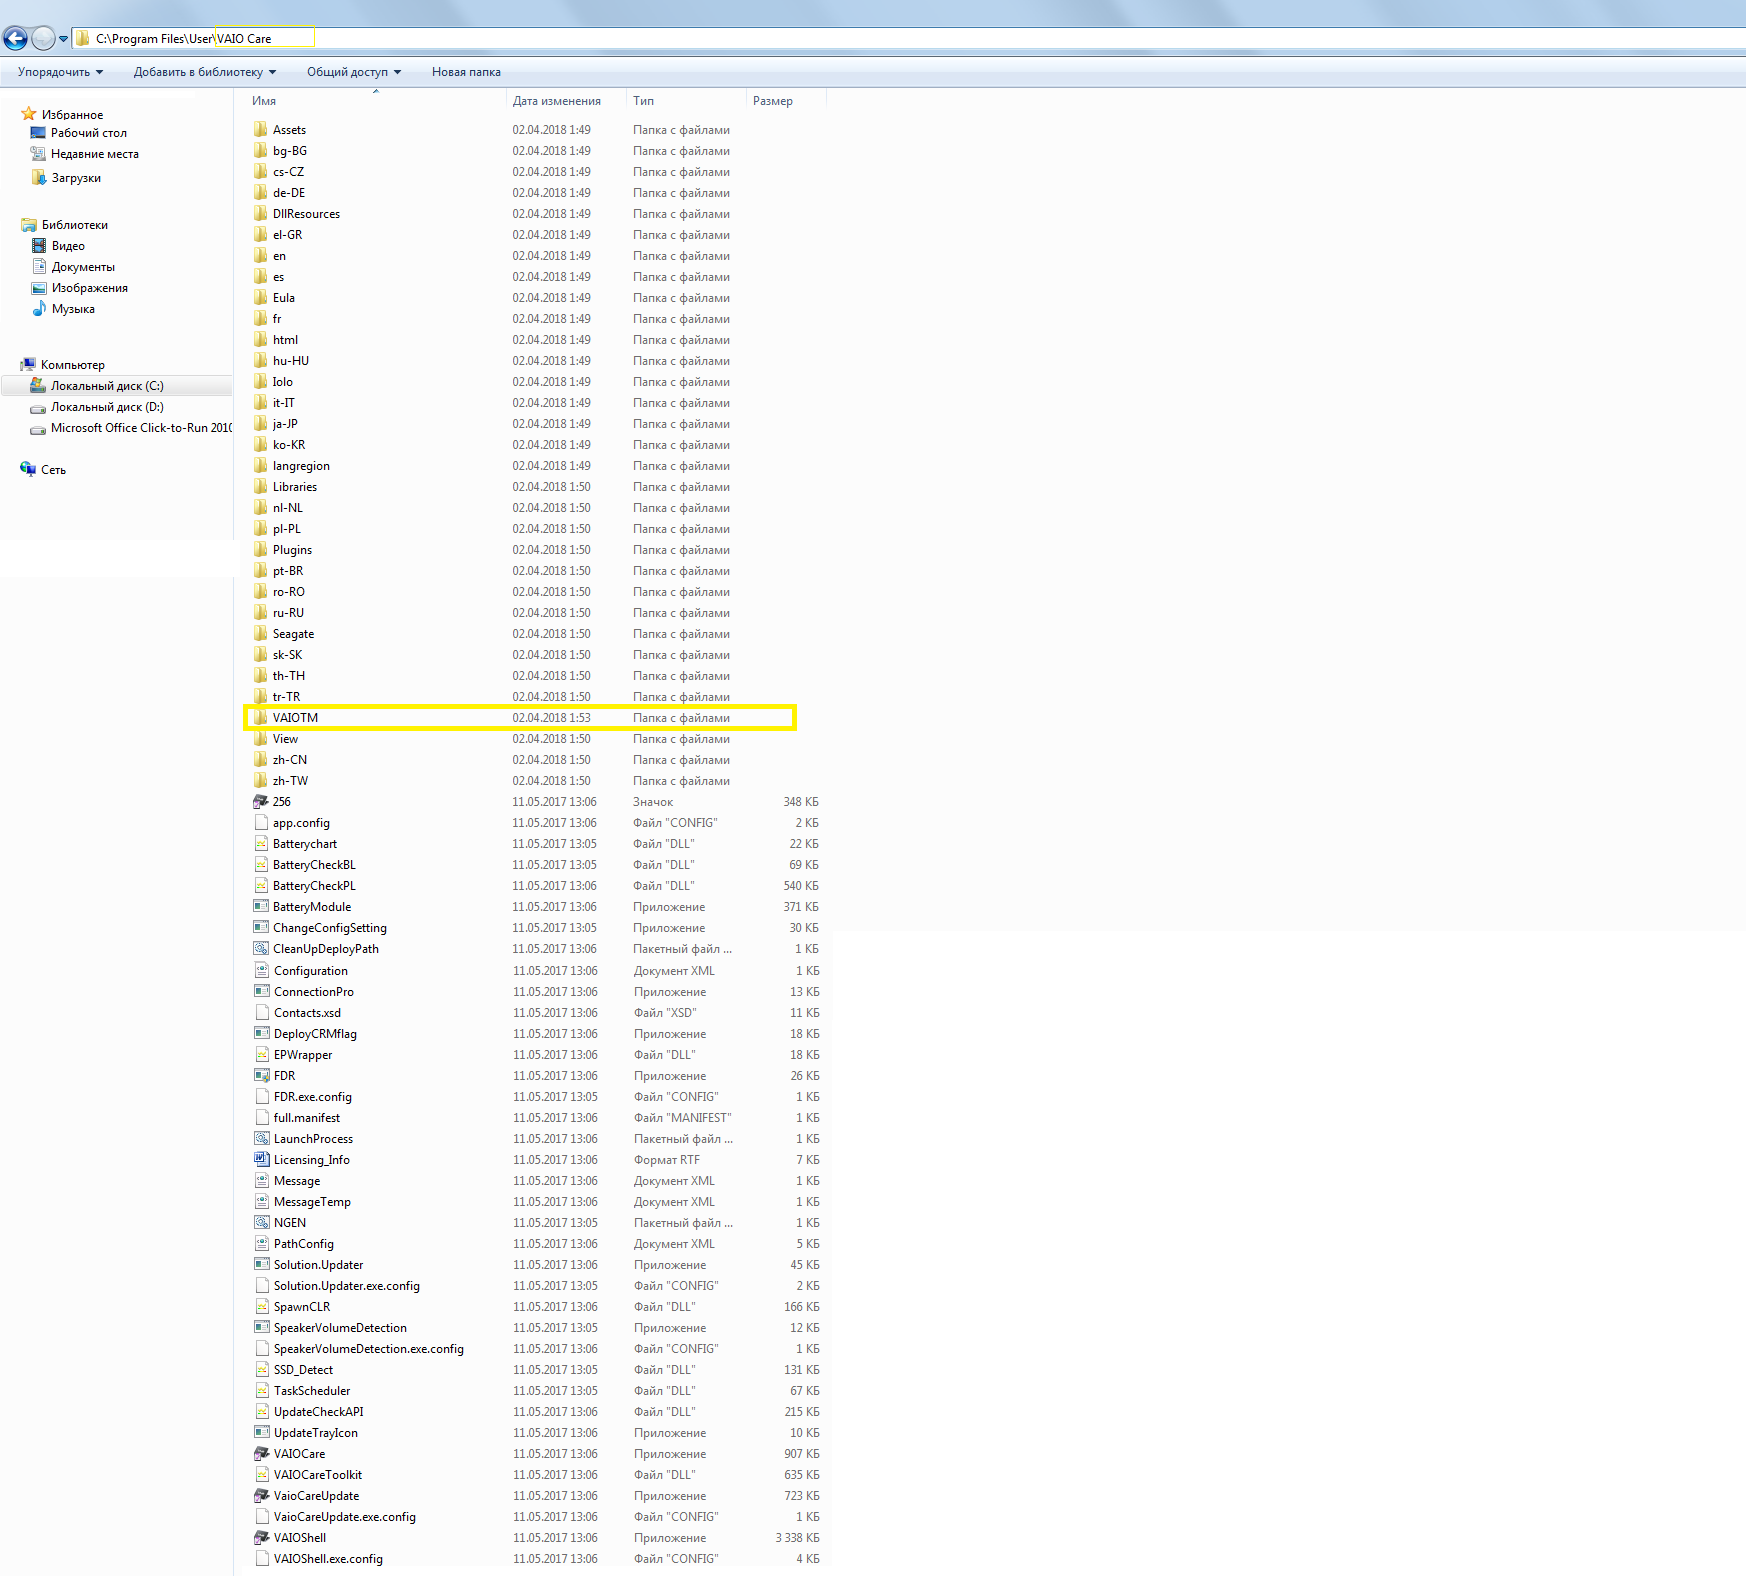Click the Новая папка button

click(466, 72)
